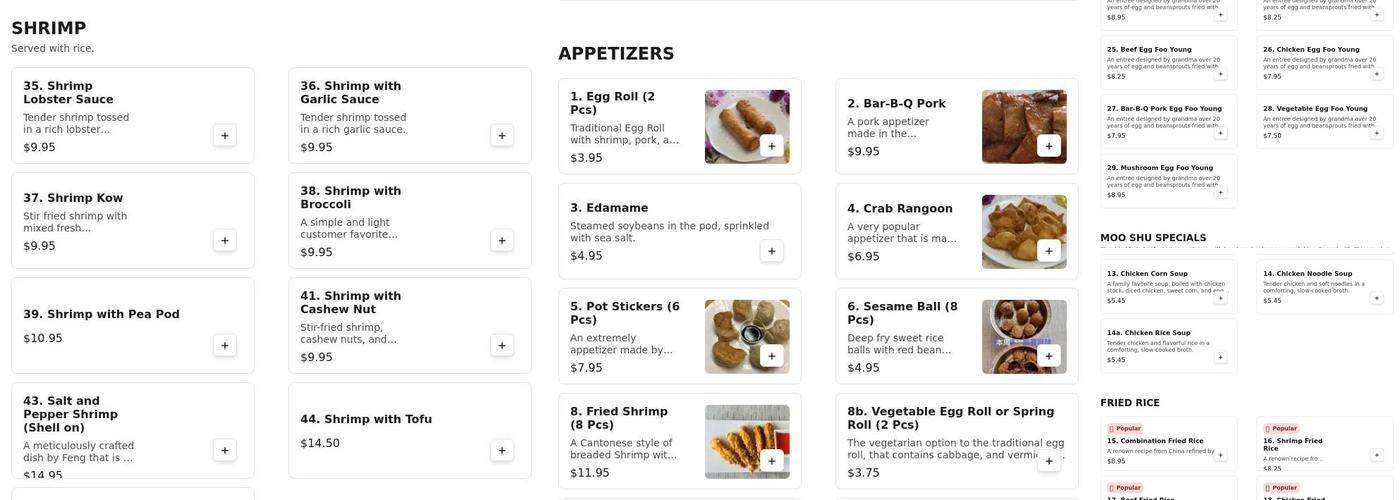Add Chicken Corn Soup to cart

click(x=1220, y=298)
